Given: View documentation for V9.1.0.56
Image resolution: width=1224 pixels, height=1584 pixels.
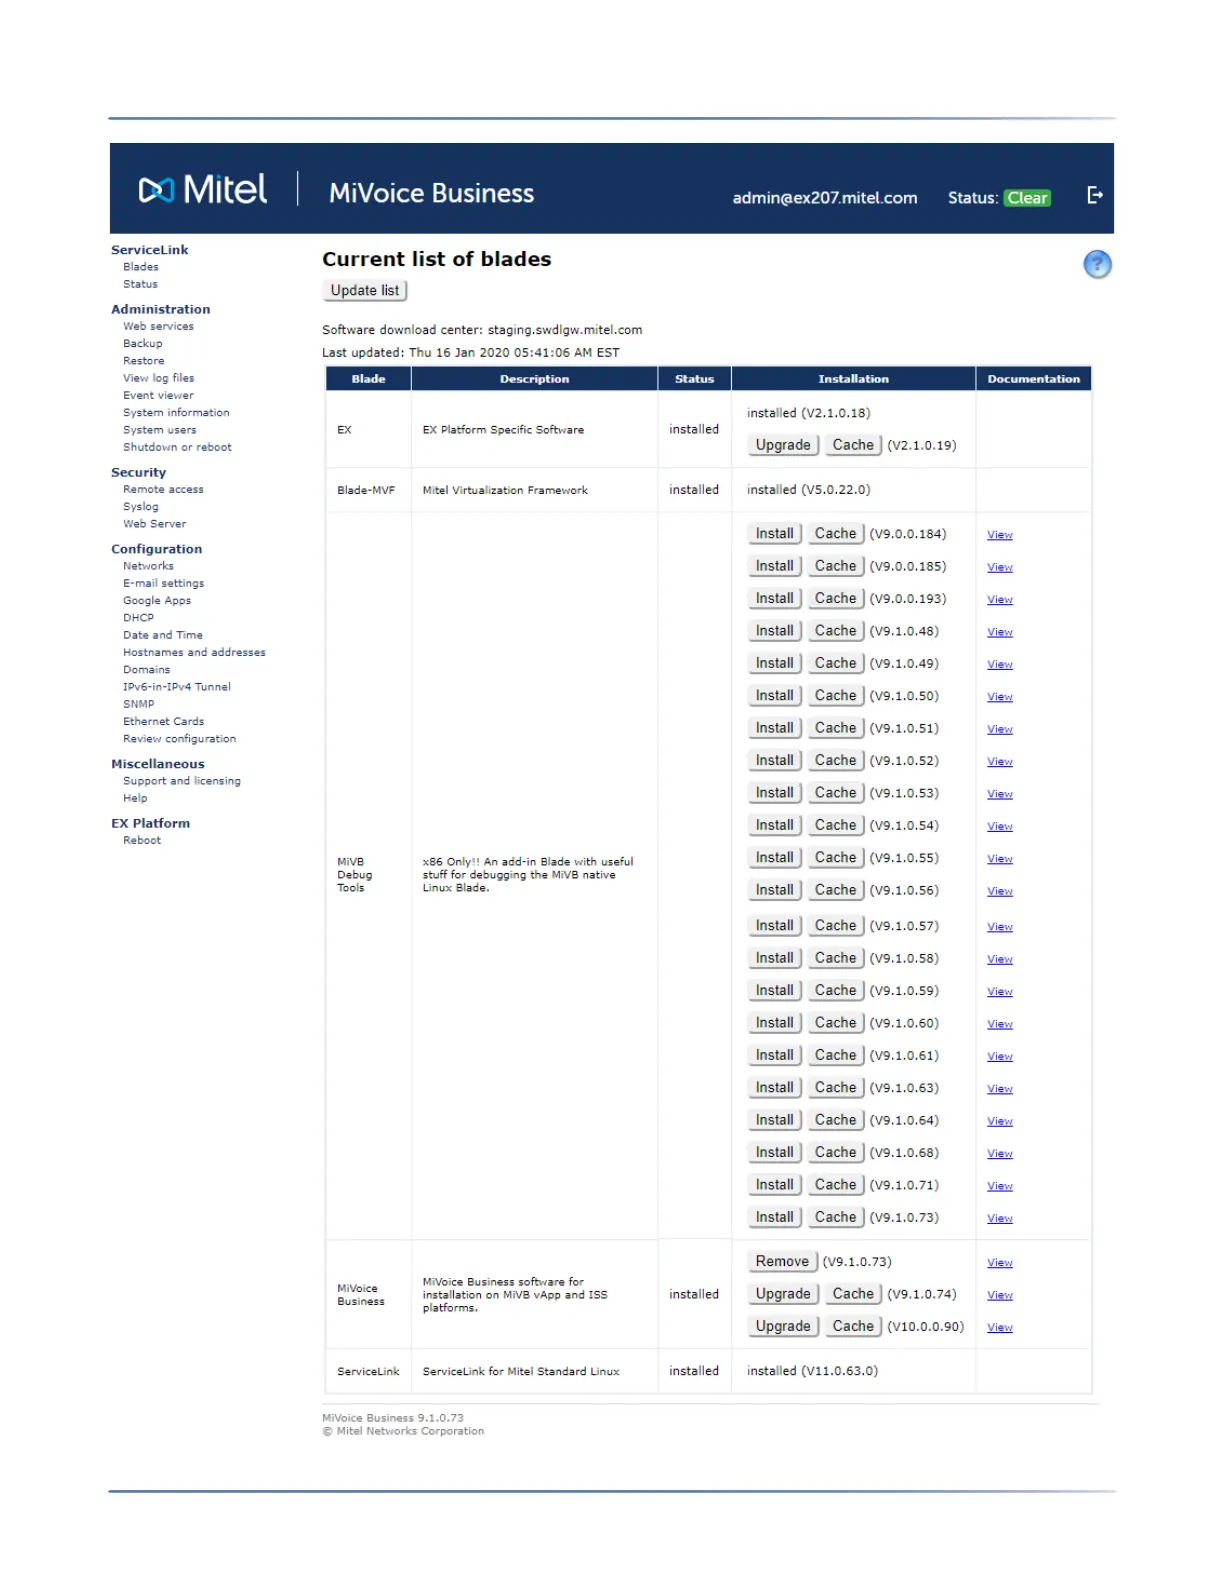Looking at the screenshot, I should point(1000,892).
